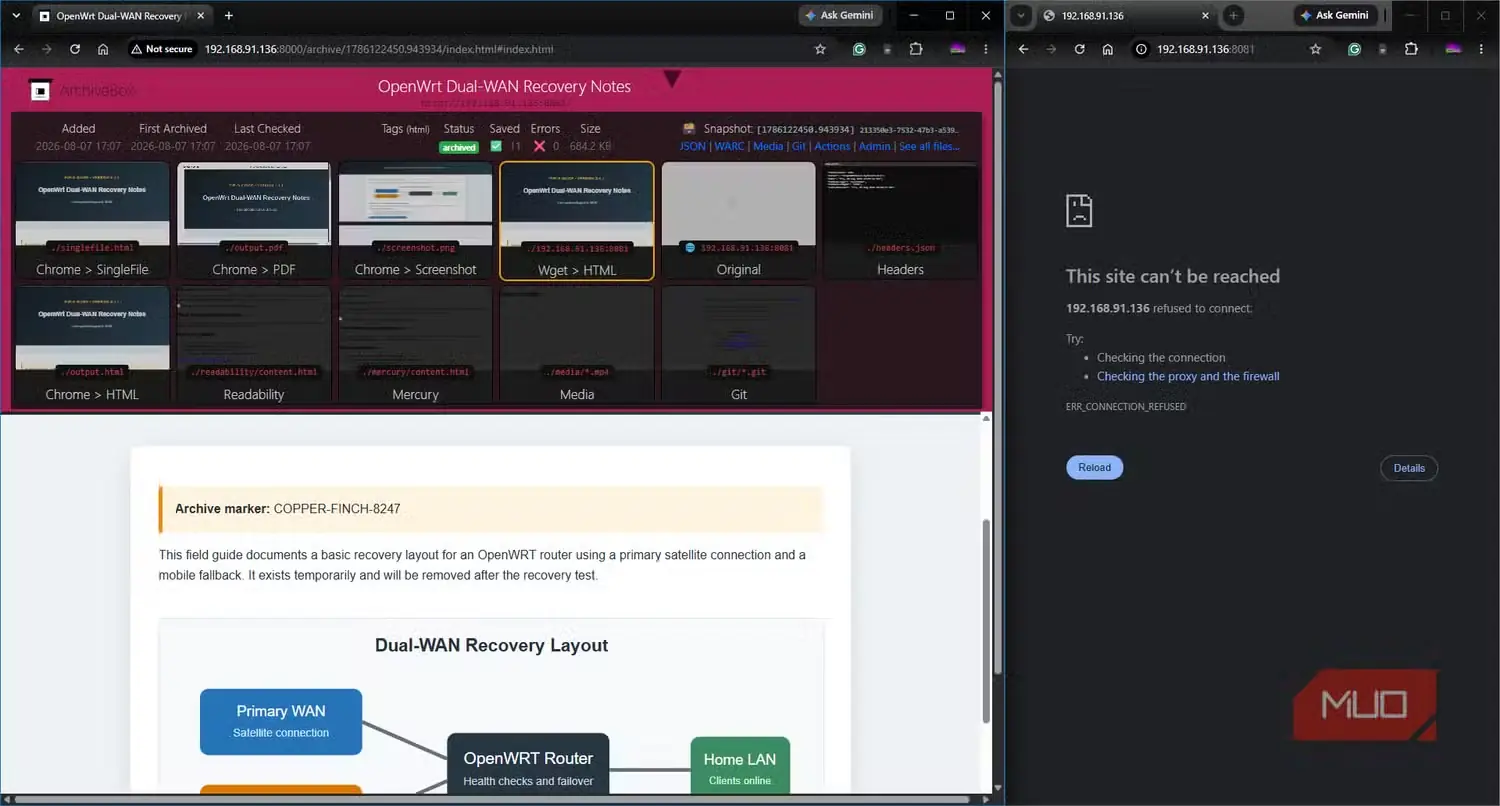Click the ERR_CONNECTION_REFUSED error code text
Image resolution: width=1500 pixels, height=806 pixels.
pos(1126,407)
